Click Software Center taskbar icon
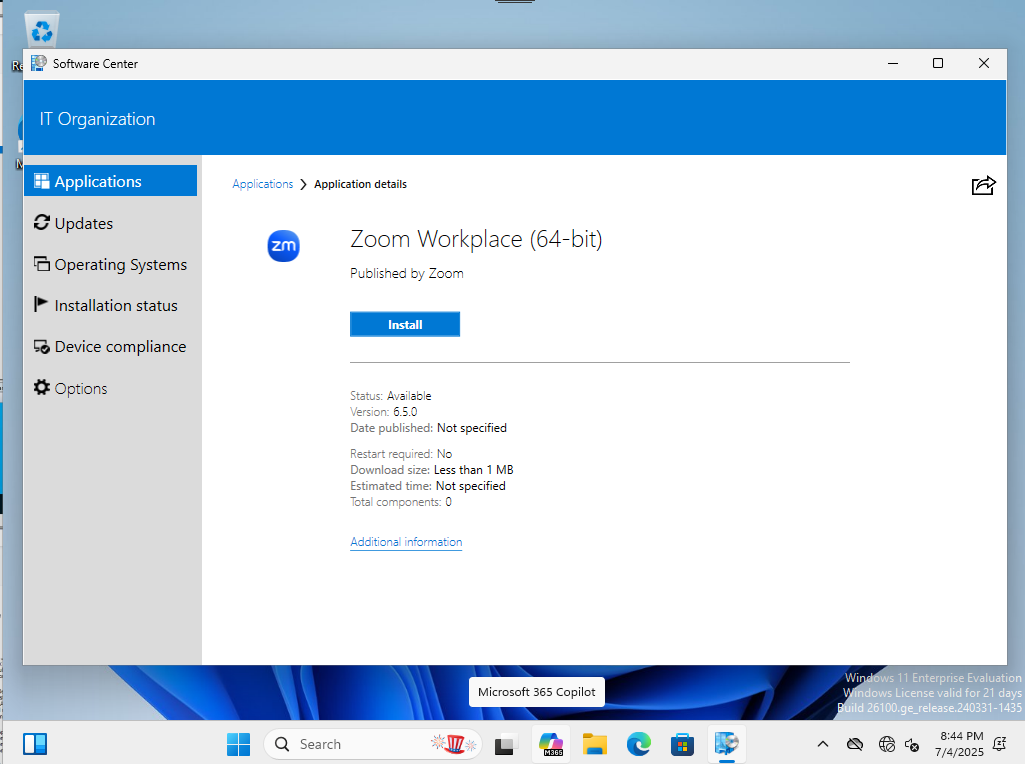This screenshot has height=764, width=1025. click(726, 744)
